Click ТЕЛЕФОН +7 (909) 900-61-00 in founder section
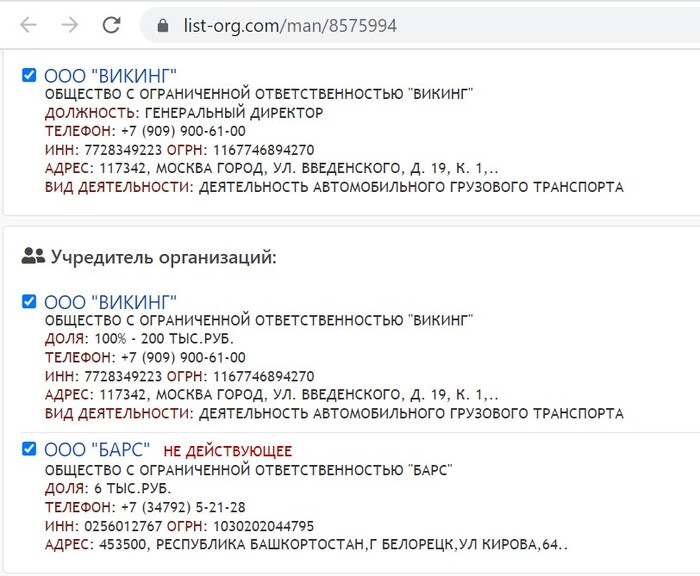The height and width of the screenshot is (576, 700). pyautogui.click(x=145, y=358)
